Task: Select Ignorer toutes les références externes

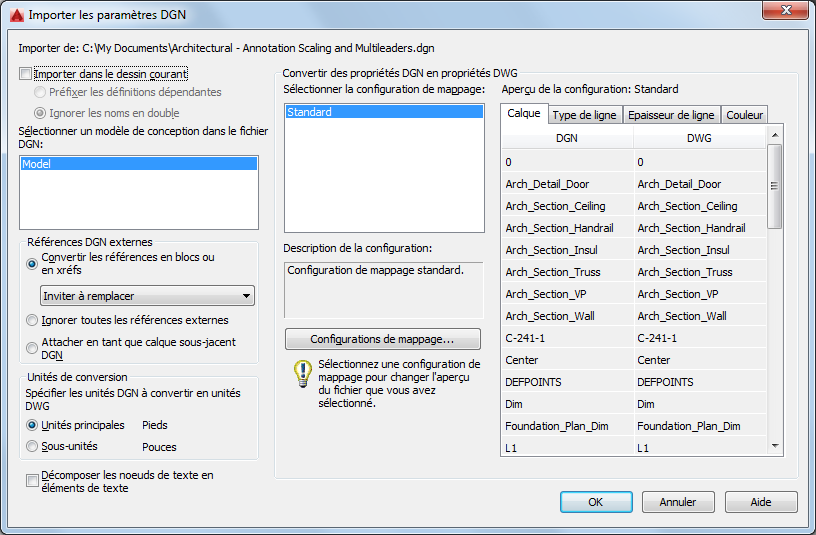Action: (33, 320)
